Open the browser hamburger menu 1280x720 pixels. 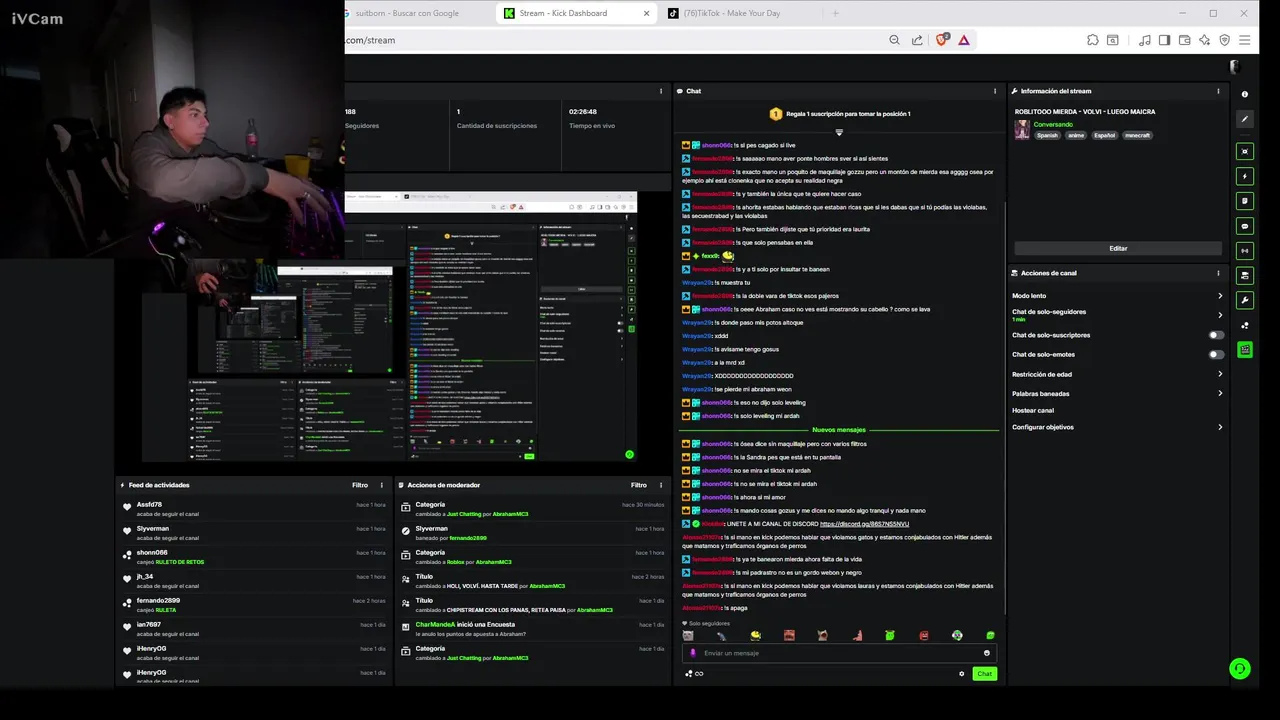1245,40
